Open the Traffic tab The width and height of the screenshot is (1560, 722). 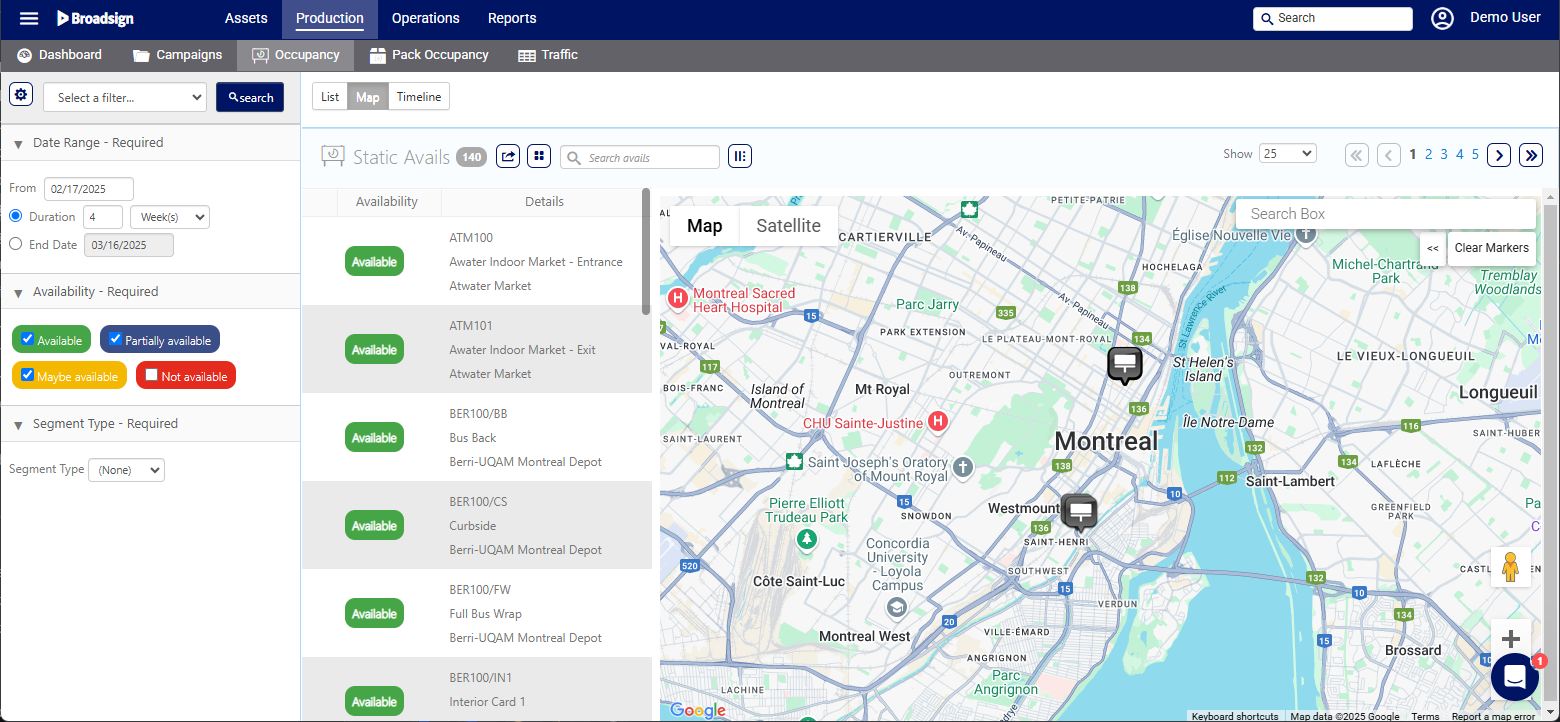click(548, 55)
